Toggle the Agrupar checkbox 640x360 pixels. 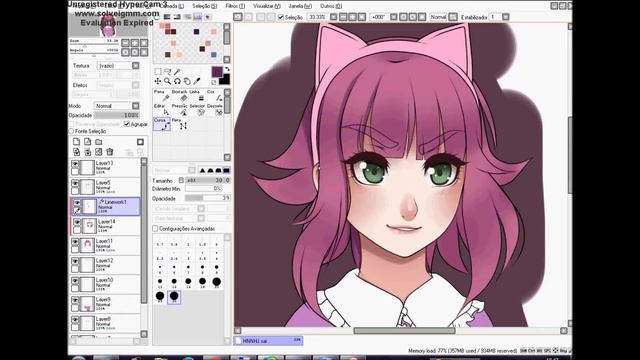tap(127, 124)
